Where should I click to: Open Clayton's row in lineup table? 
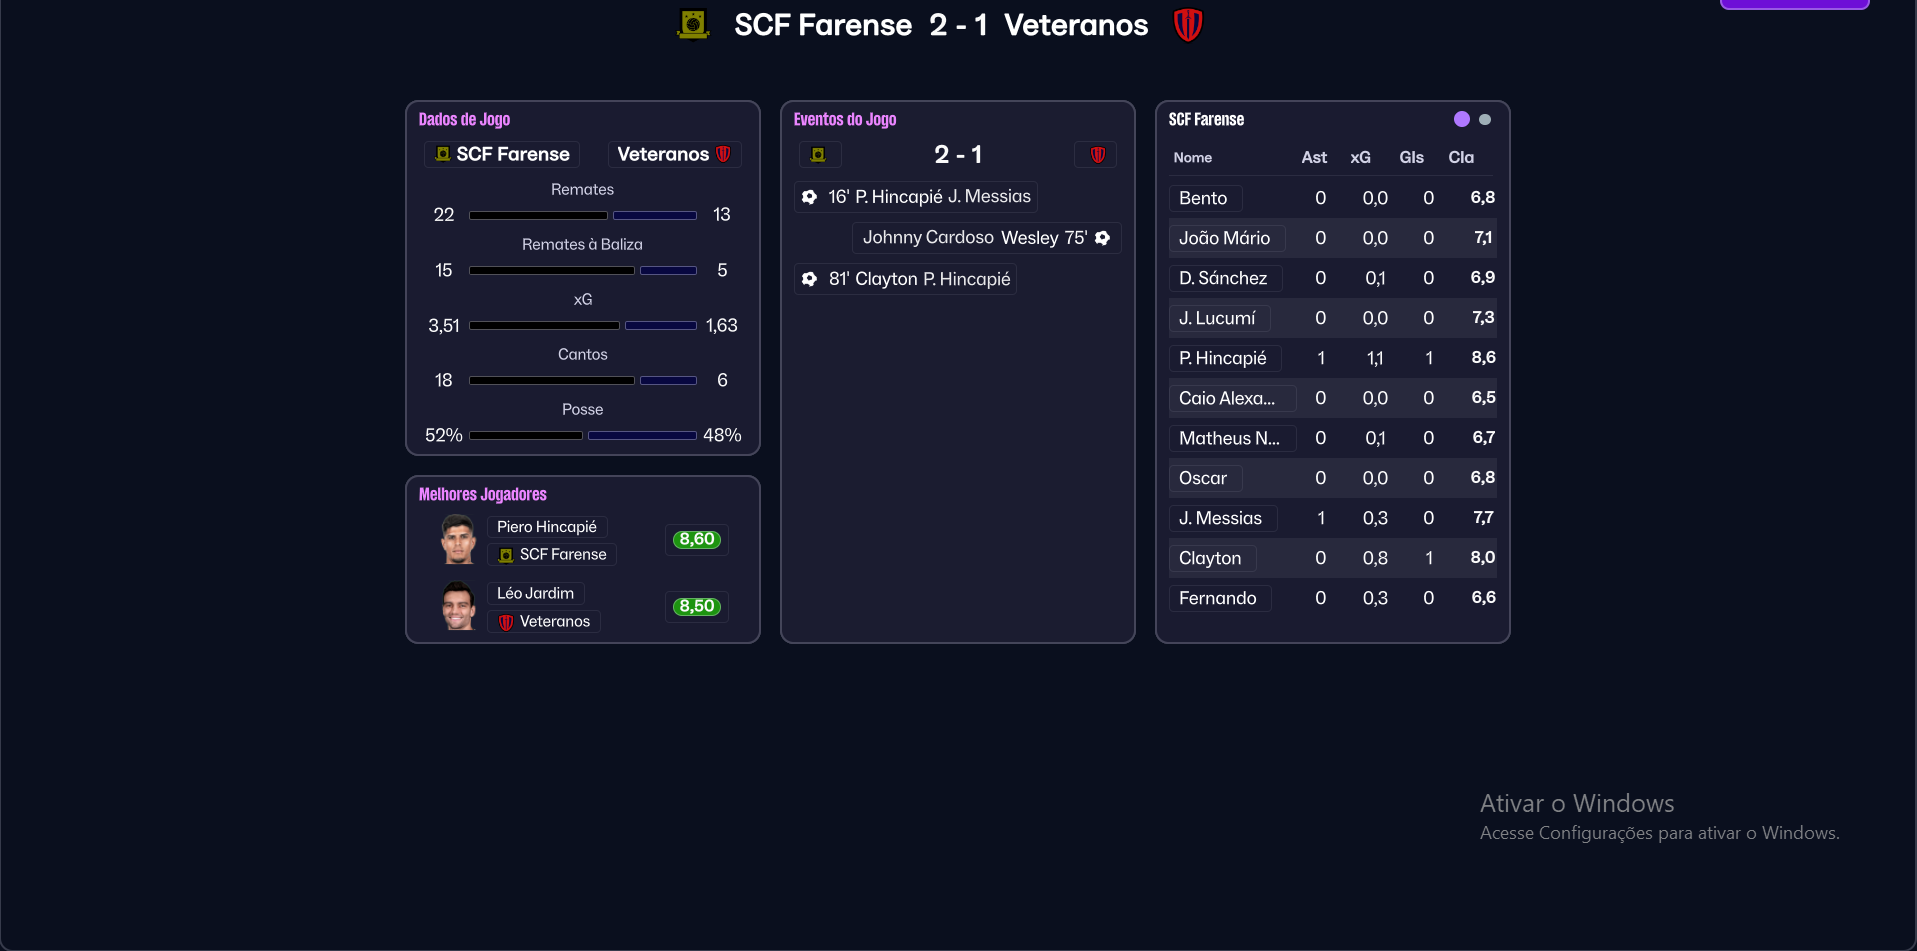pyautogui.click(x=1210, y=558)
